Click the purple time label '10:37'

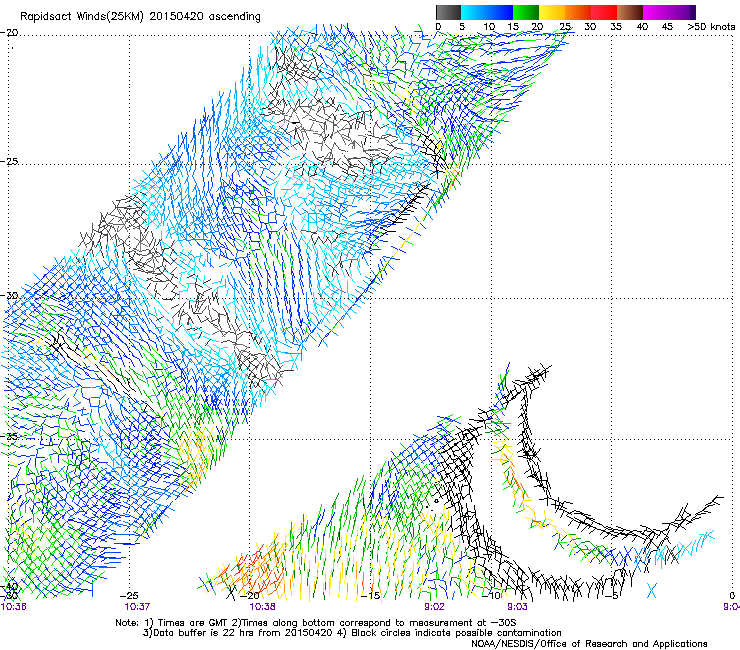click(137, 607)
